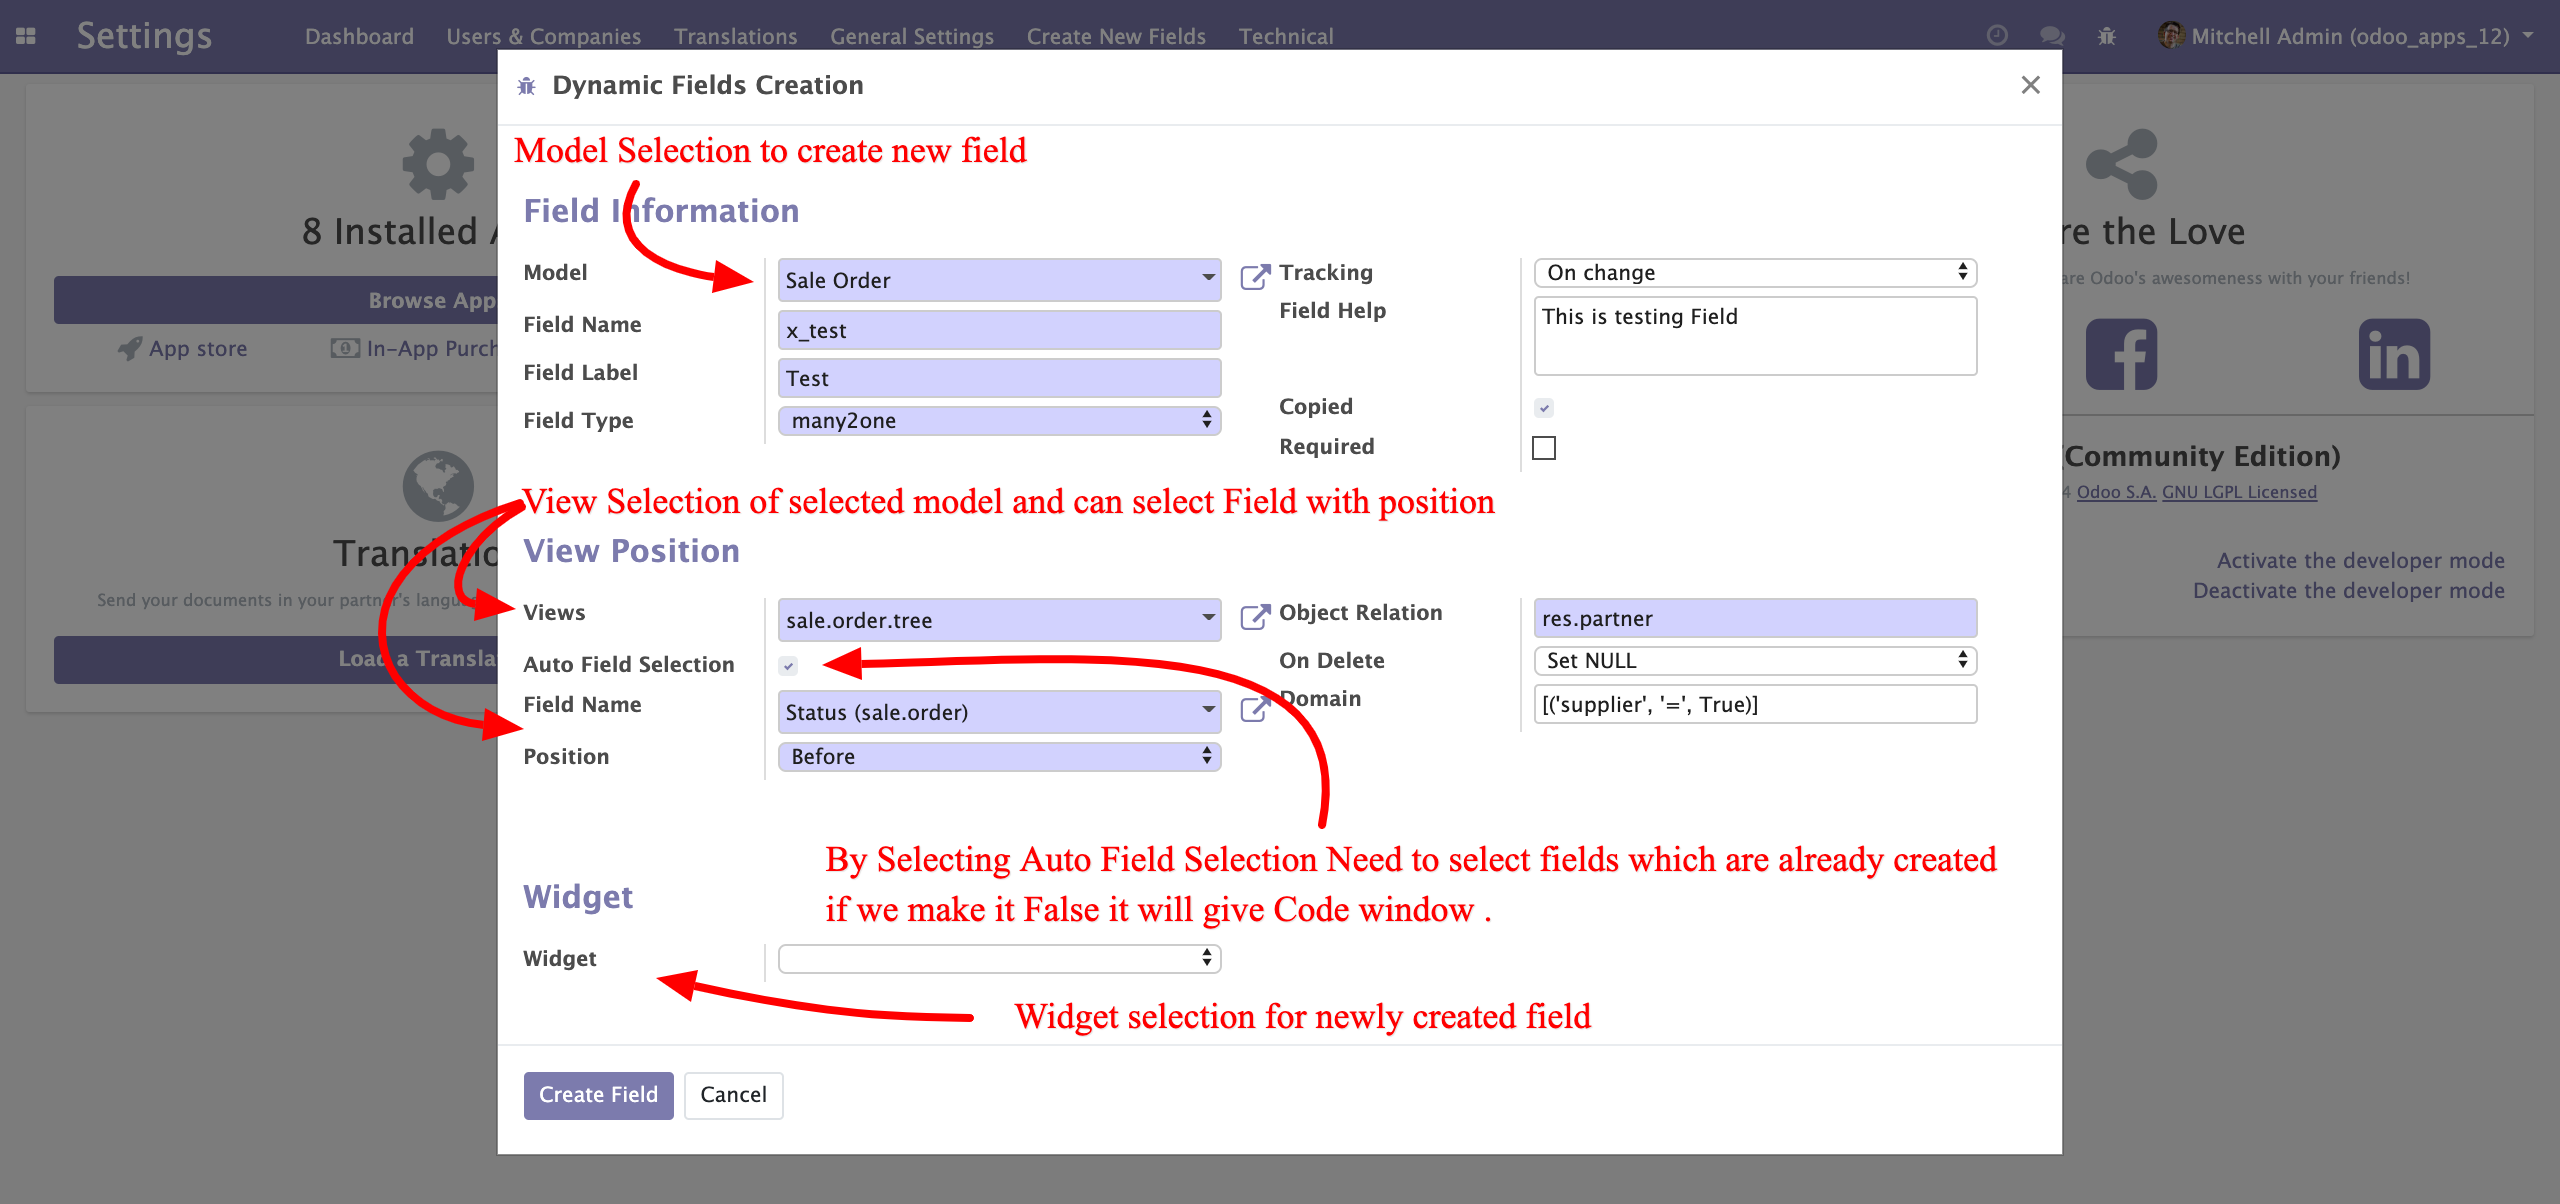Viewport: 2560px width, 1204px height.
Task: Click the bug icon beside dialog title
Action: (526, 86)
